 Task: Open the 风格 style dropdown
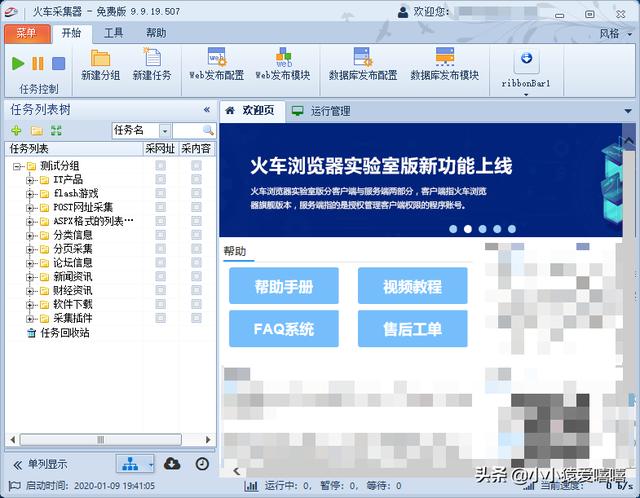(x=616, y=33)
